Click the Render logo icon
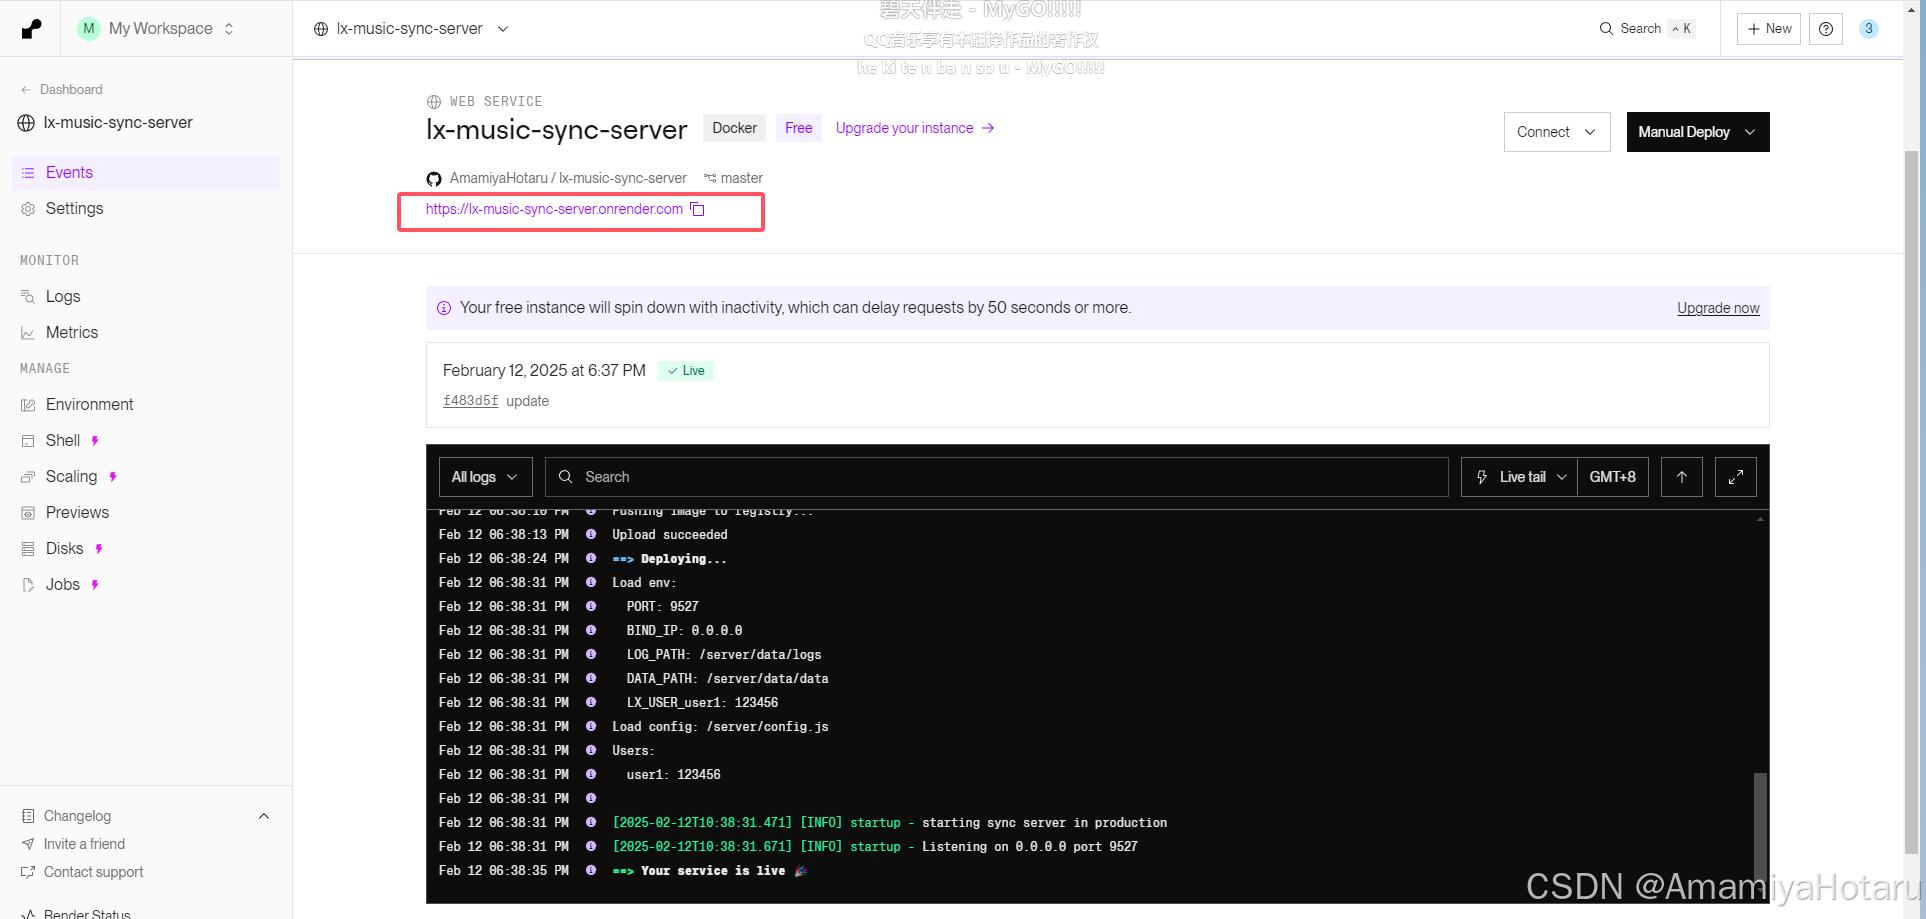Image resolution: width=1926 pixels, height=919 pixels. click(31, 29)
